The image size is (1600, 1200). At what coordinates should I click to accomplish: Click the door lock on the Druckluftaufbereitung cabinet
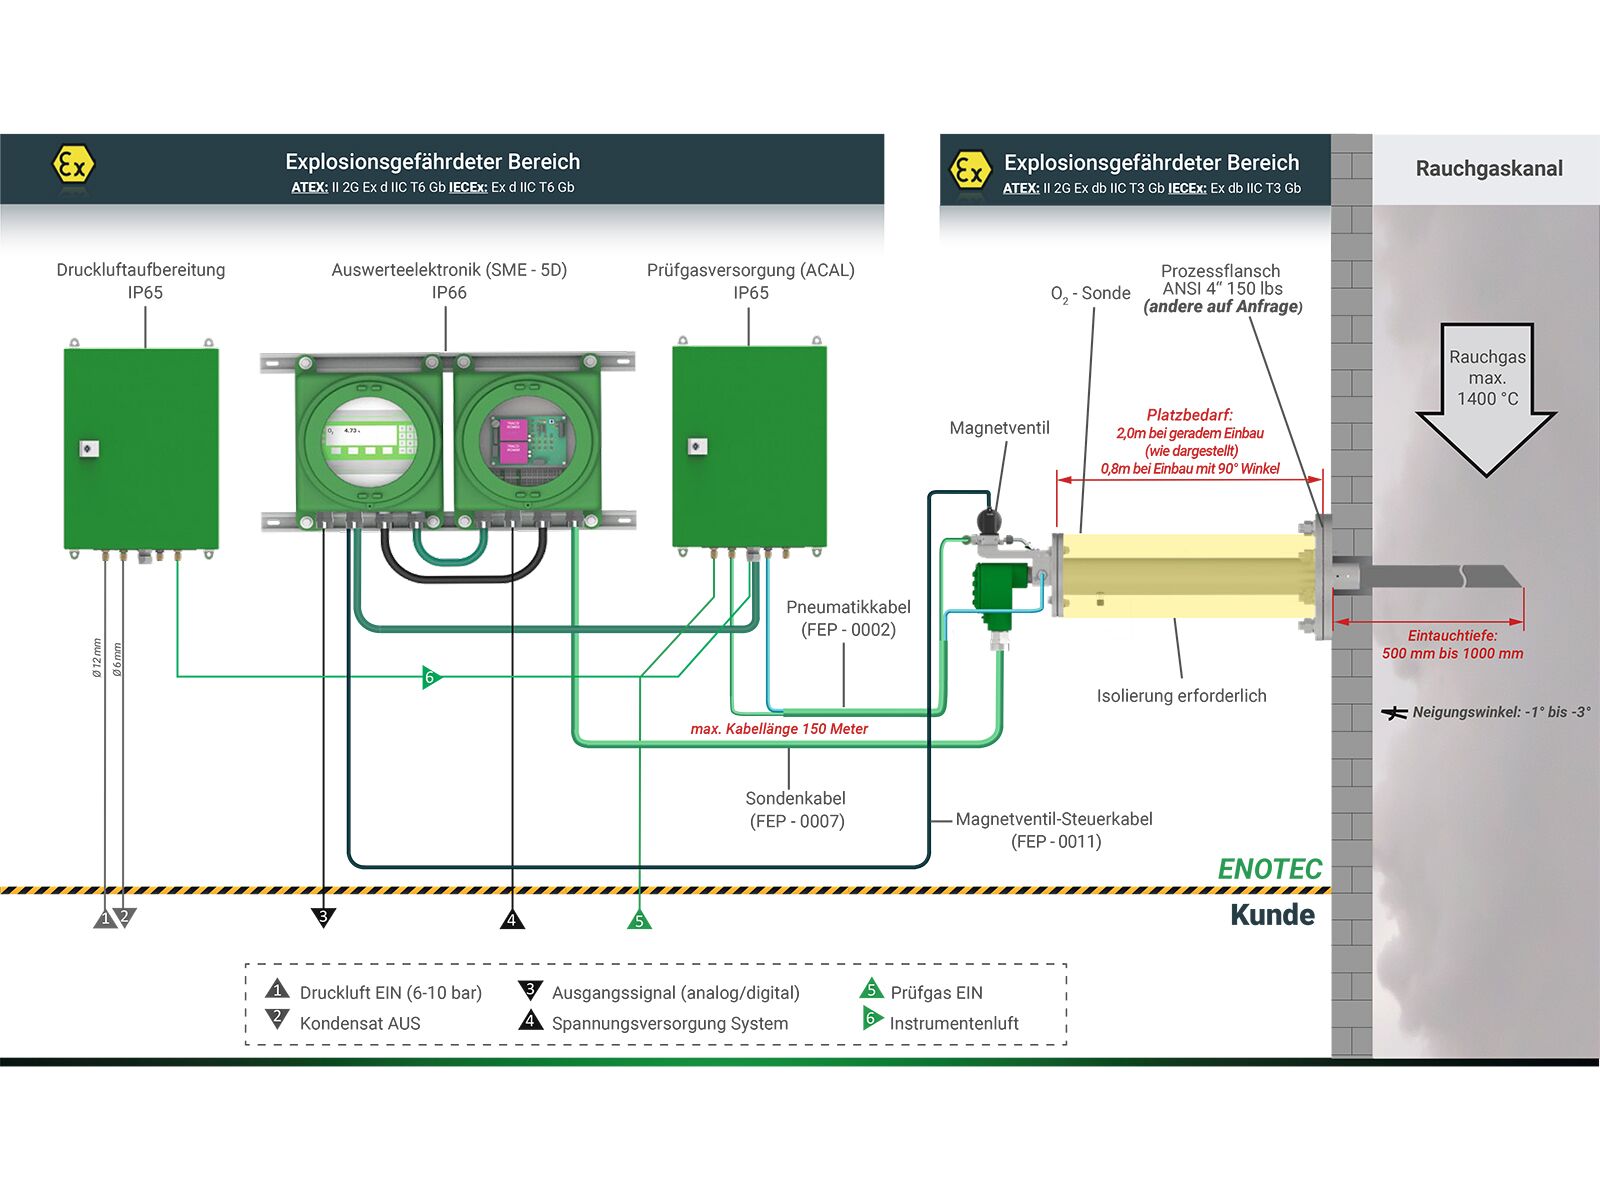pos(88,448)
